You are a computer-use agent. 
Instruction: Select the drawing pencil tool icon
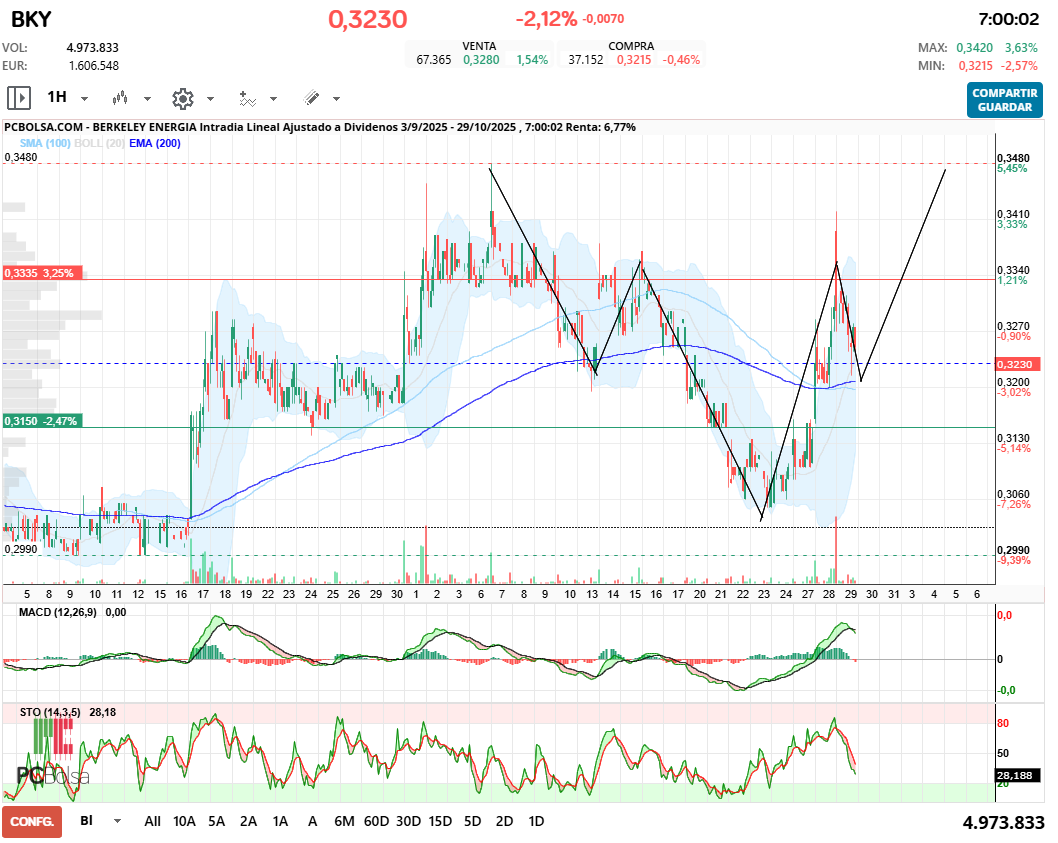pos(311,98)
